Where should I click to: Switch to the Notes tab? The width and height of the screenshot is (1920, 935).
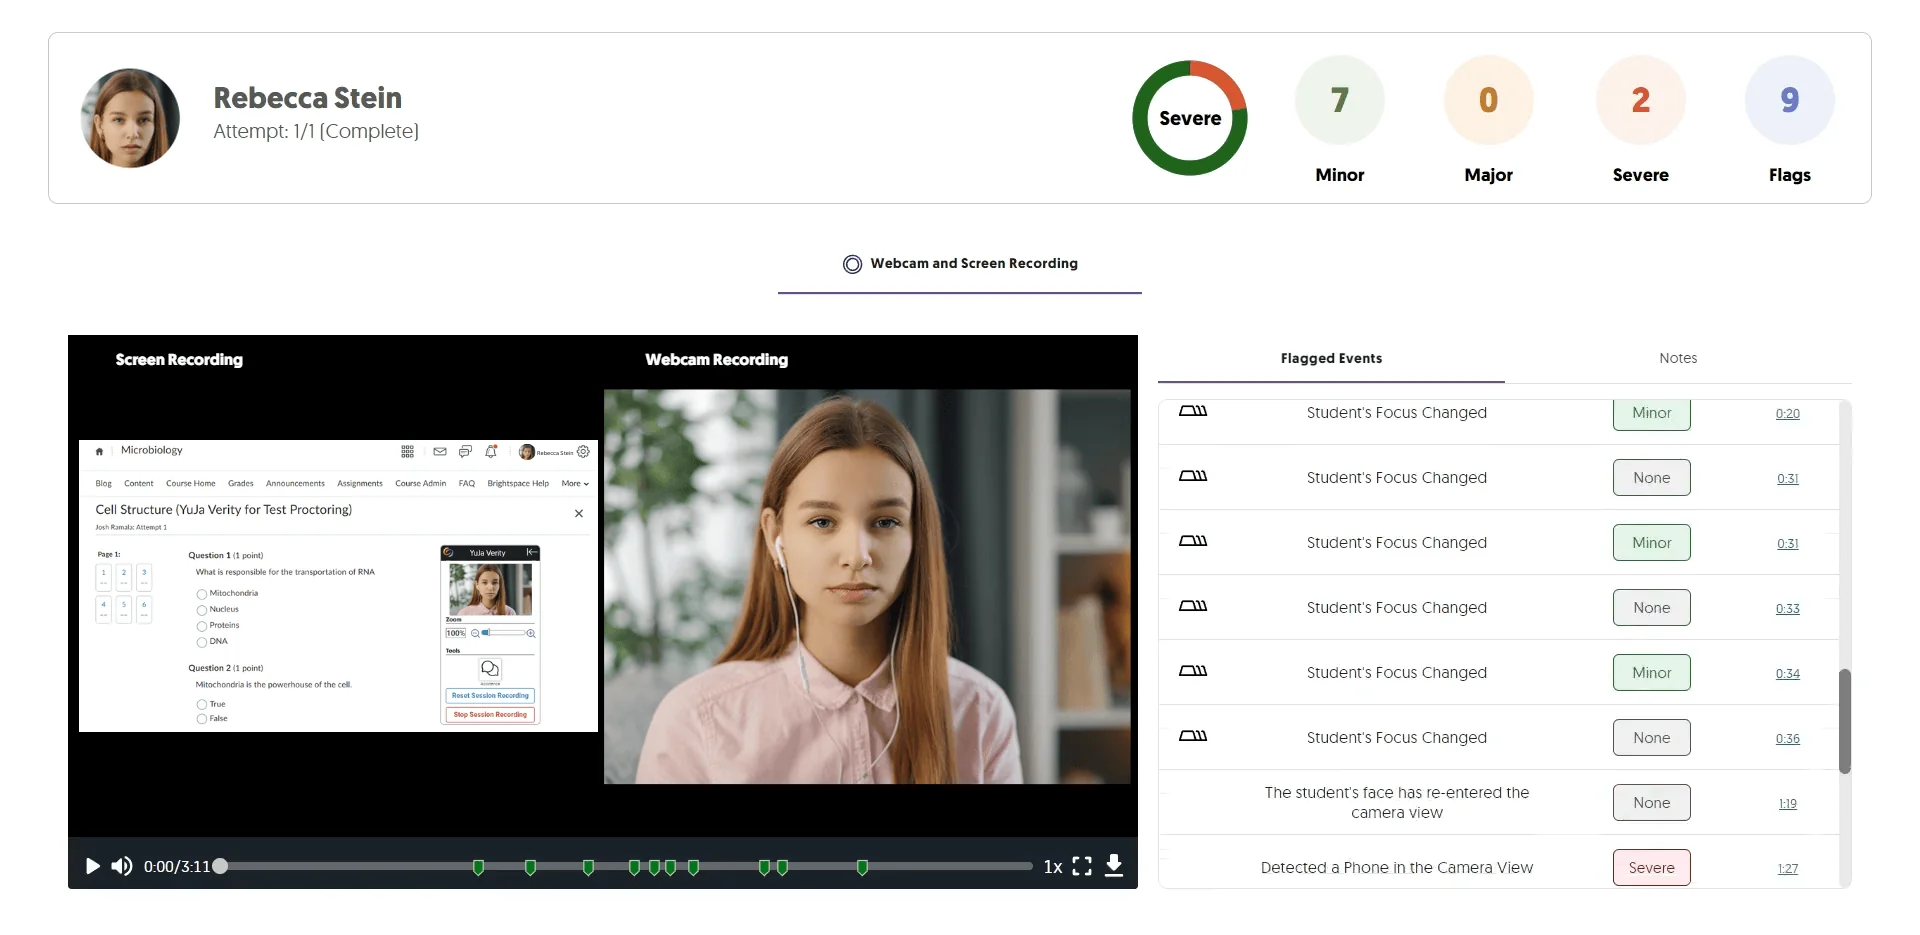(x=1678, y=358)
